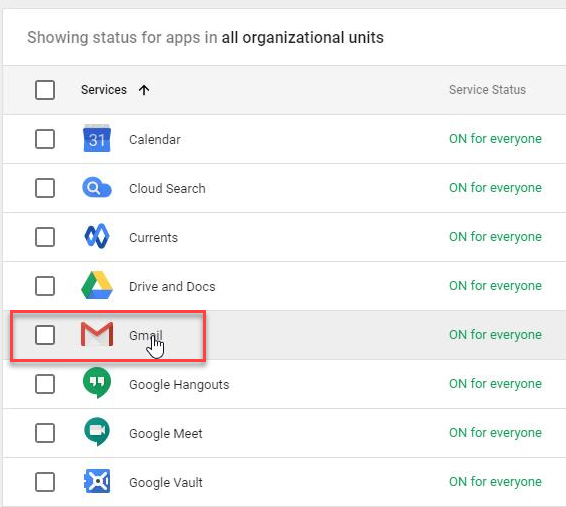
Task: Click Google Vault's ON for everyone status
Action: click(495, 482)
